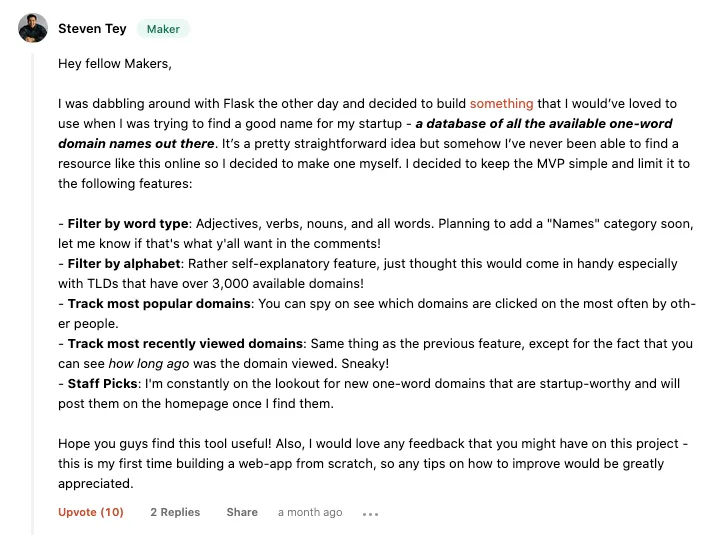Click the bold 'Filter by alphabet' text

click(124, 264)
